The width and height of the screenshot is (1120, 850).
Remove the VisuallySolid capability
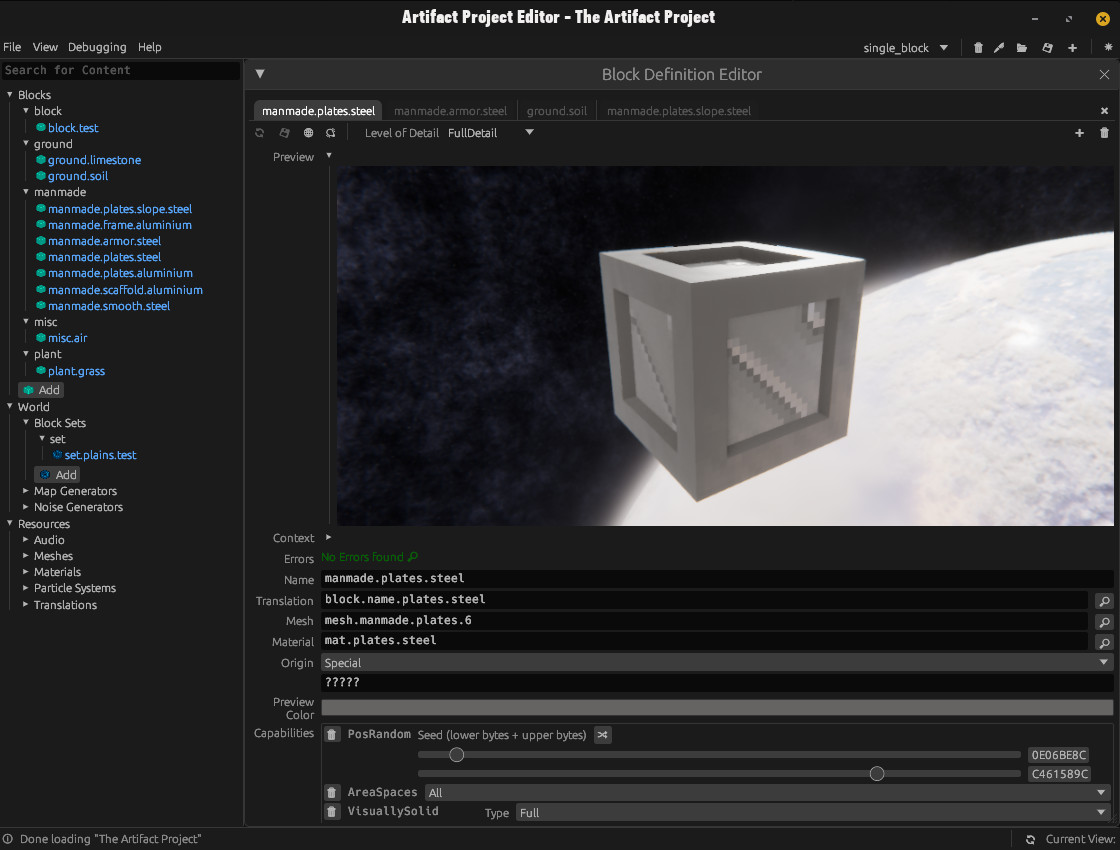[x=332, y=812]
